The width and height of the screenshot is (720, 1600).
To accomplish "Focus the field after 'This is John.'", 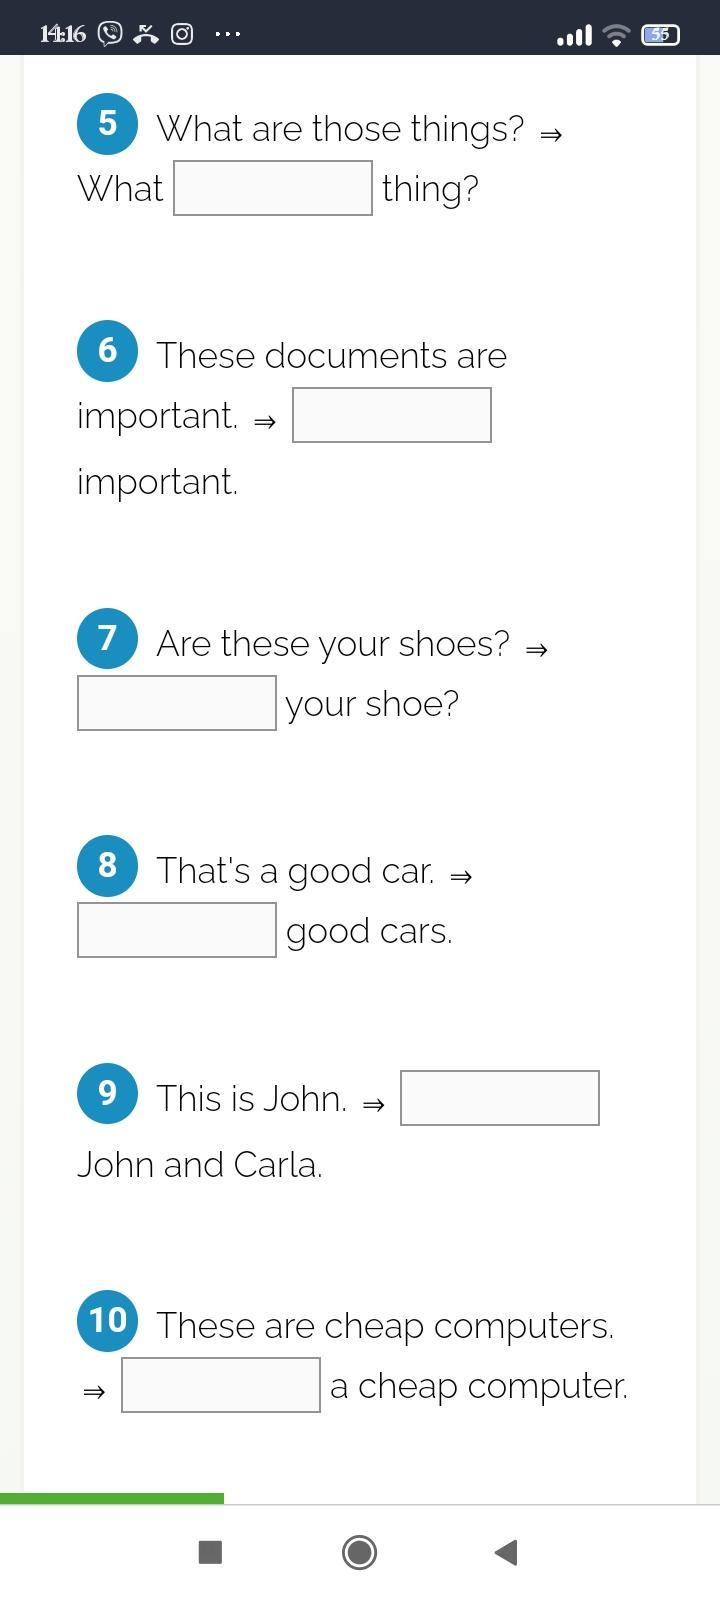I will pos(500,1098).
